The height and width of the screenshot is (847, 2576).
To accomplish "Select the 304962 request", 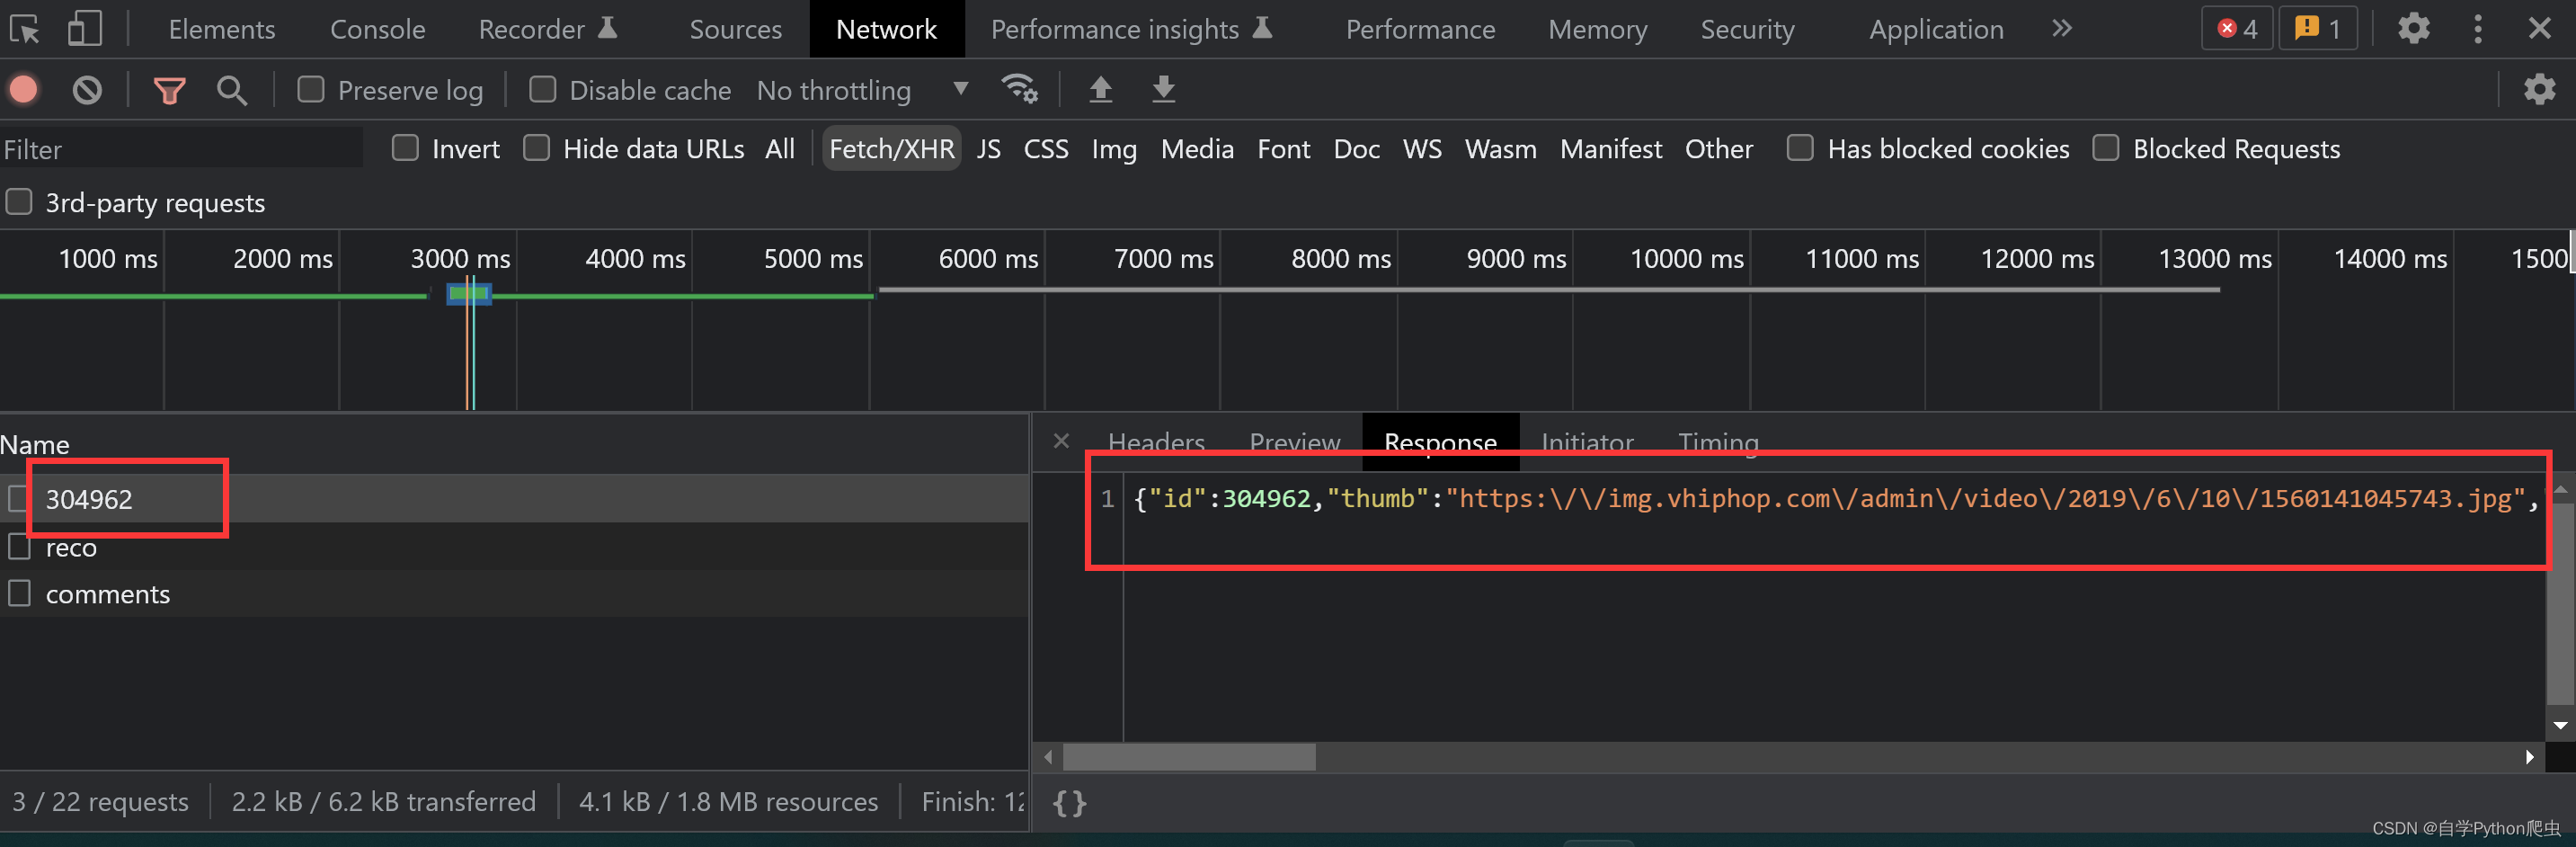I will pyautogui.click(x=91, y=498).
